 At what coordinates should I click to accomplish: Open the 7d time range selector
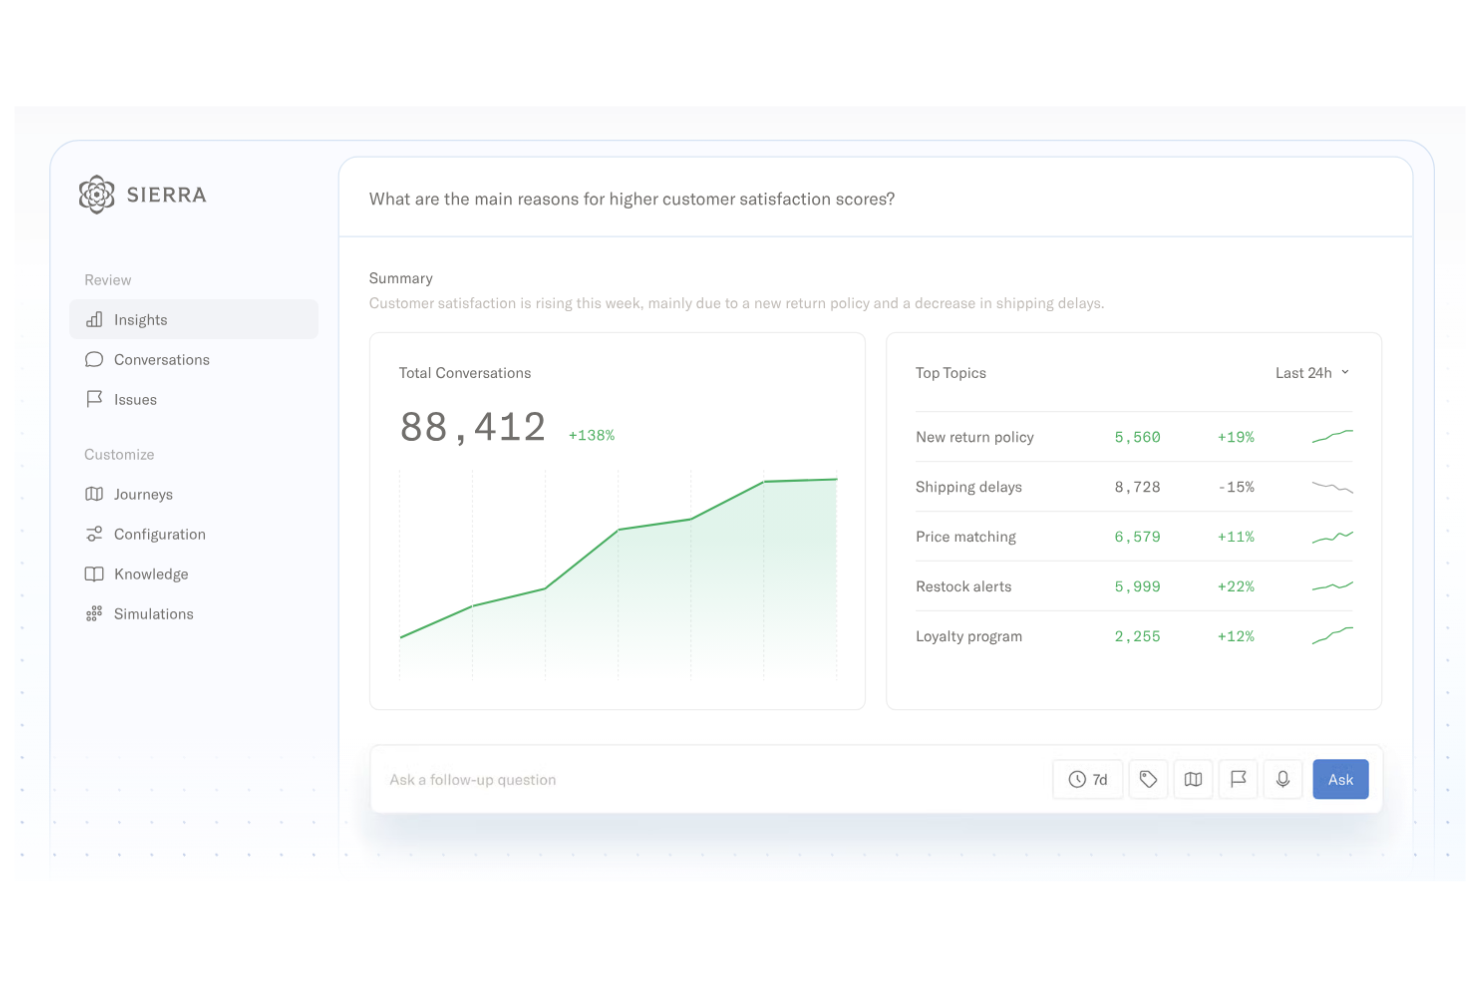[1088, 780]
